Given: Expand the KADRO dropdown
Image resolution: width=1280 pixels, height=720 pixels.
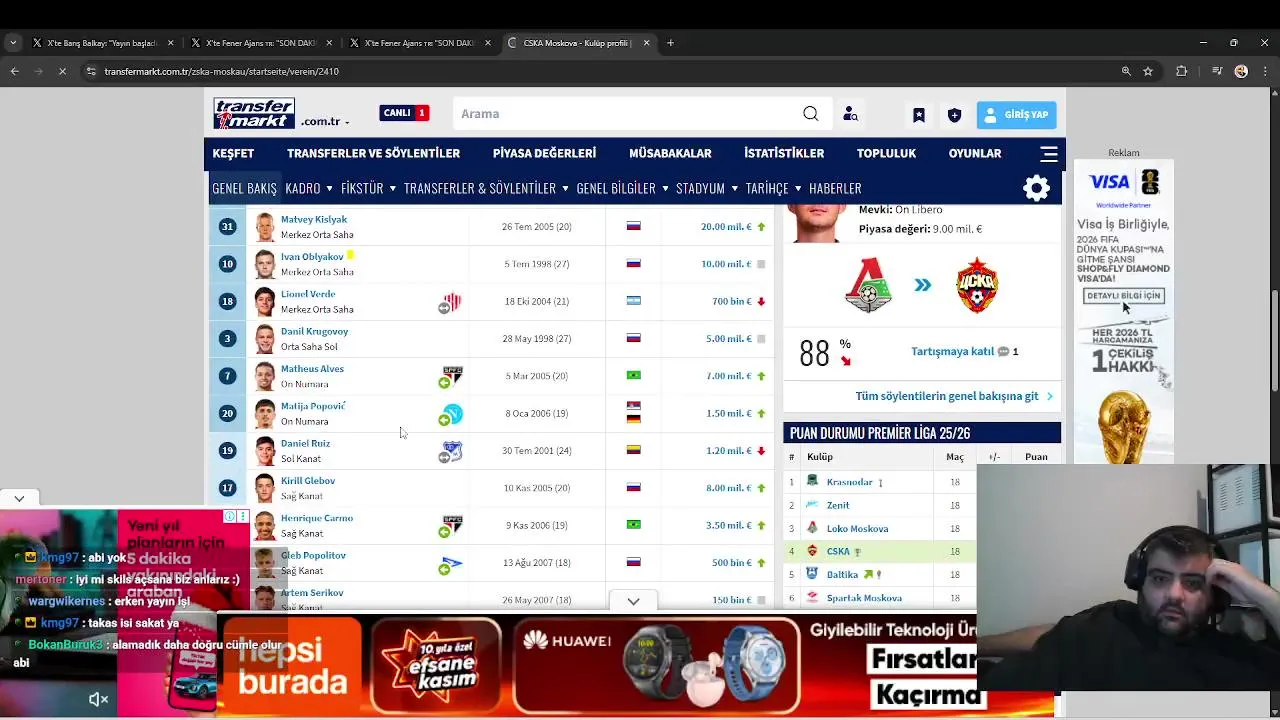Looking at the screenshot, I should click(x=308, y=188).
